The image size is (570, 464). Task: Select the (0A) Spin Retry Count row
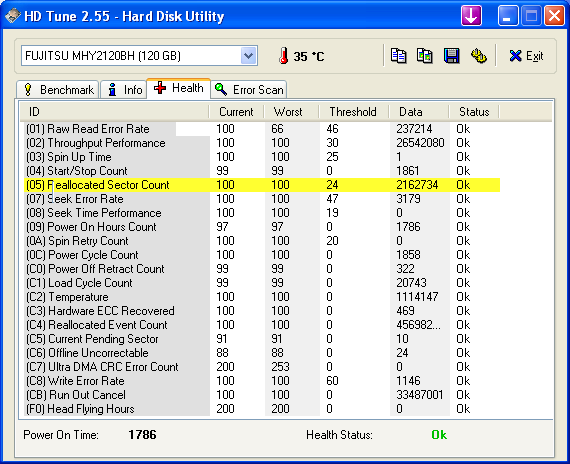point(262,241)
